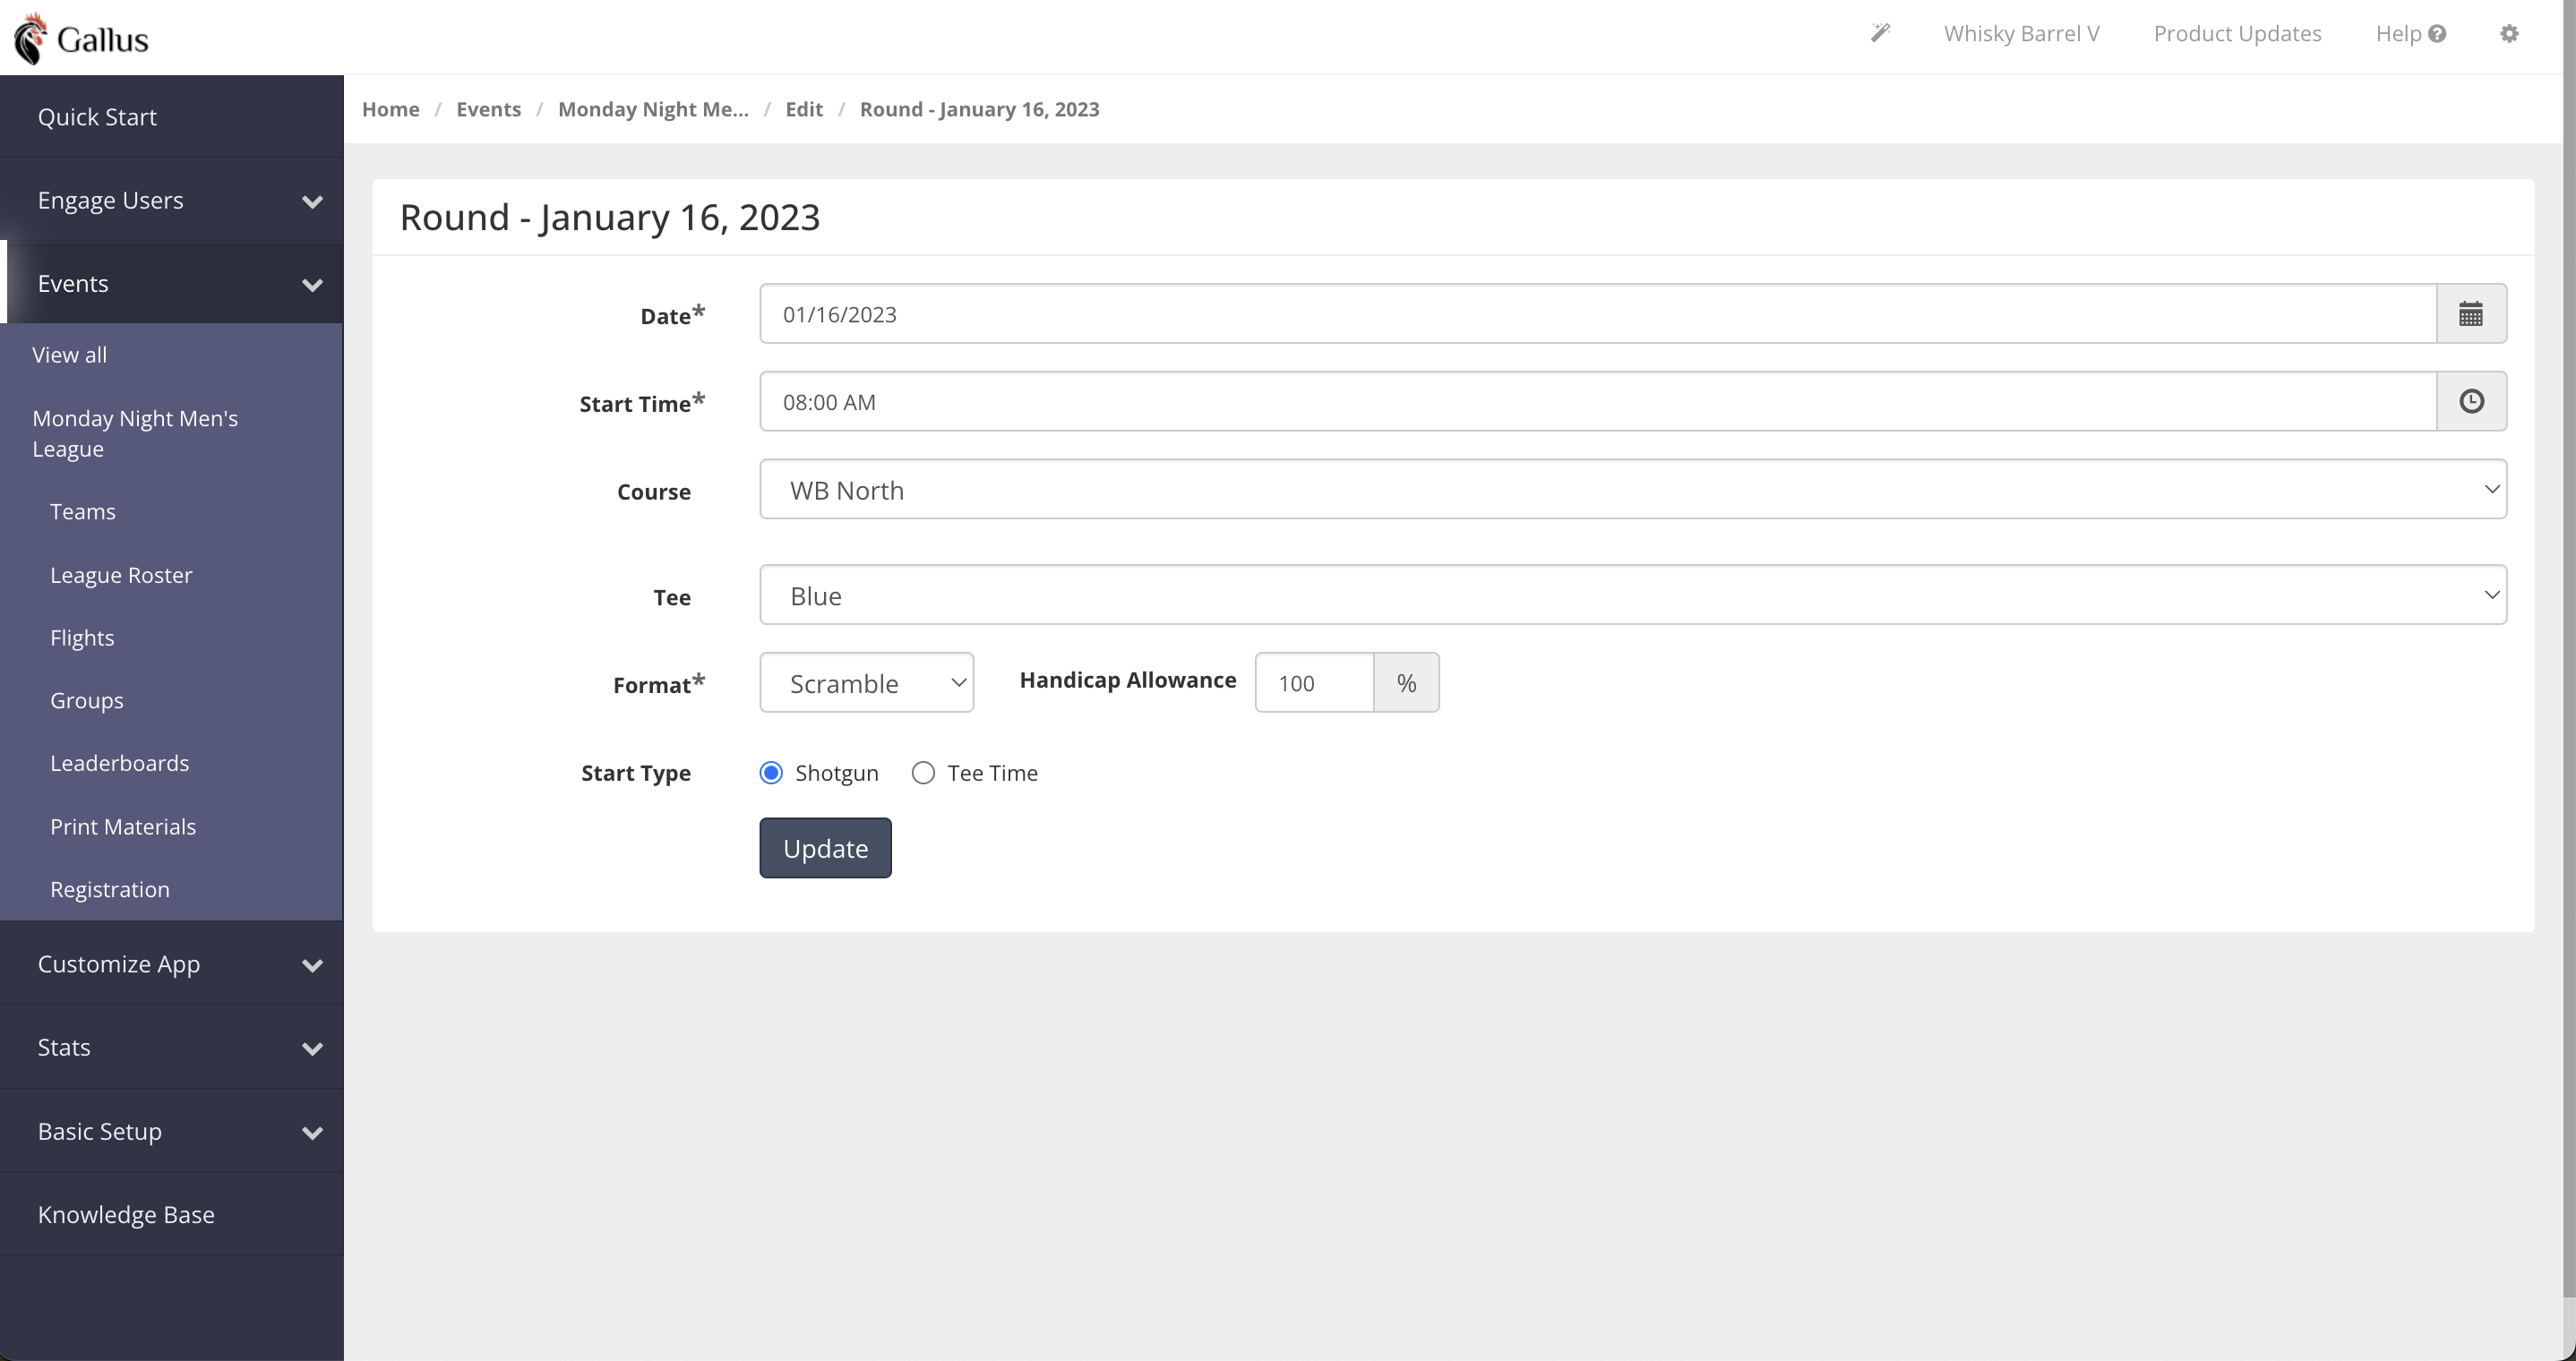This screenshot has width=2576, height=1361.
Task: Open Groups in the sidebar
Action: pos(87,700)
